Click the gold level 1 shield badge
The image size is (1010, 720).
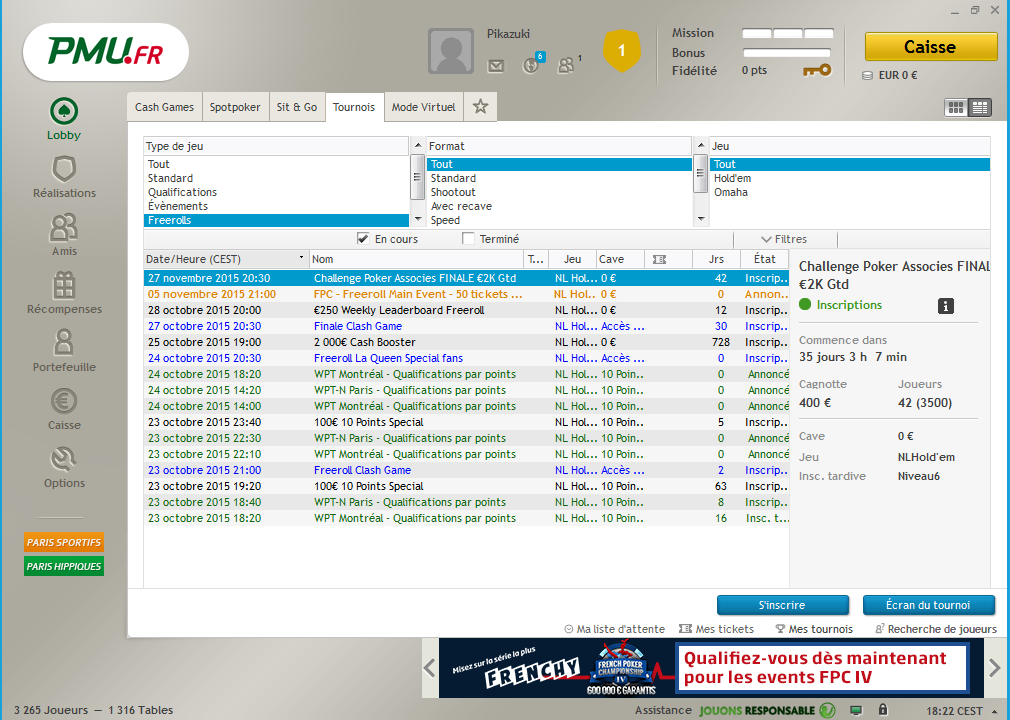(622, 50)
